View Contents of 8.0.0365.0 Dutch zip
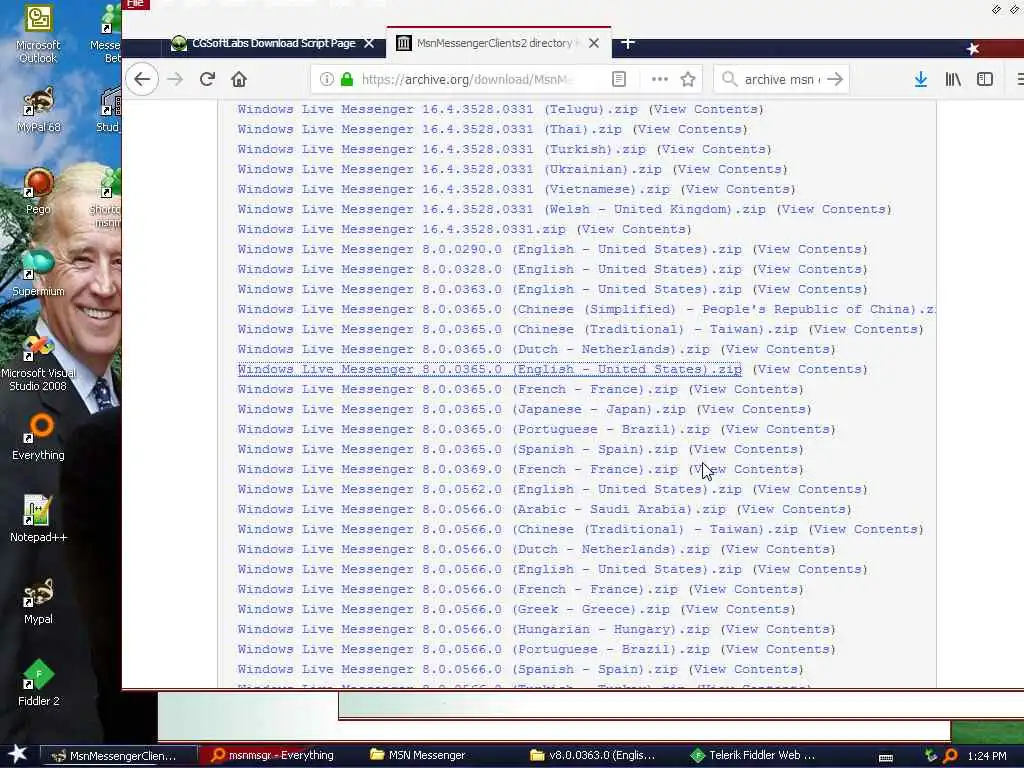This screenshot has height=768, width=1024. point(778,349)
